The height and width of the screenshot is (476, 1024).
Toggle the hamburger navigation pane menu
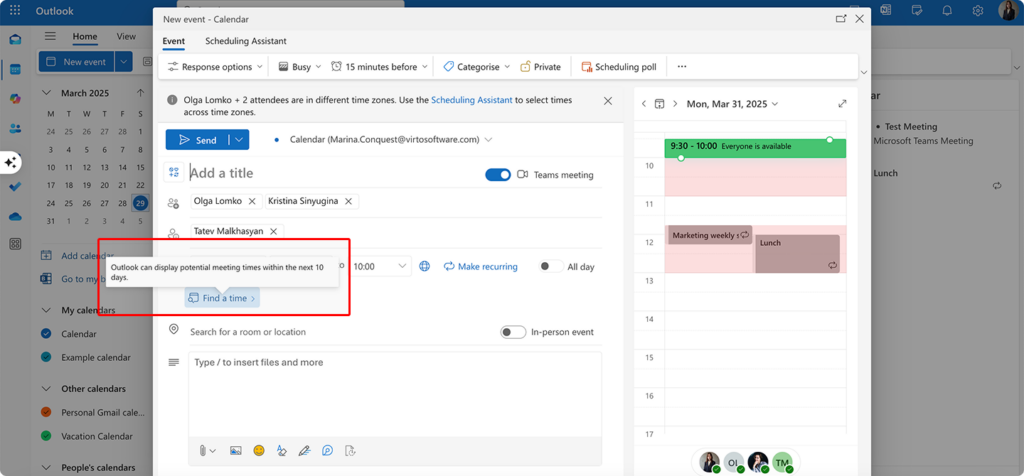pos(50,37)
